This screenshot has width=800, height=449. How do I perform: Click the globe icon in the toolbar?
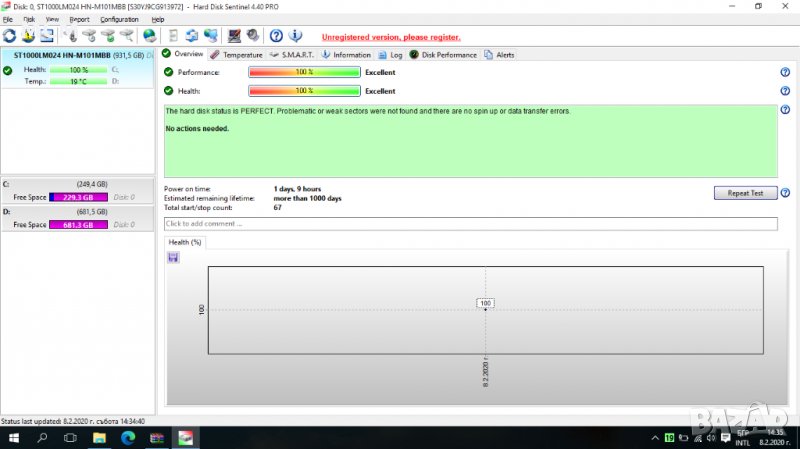click(x=149, y=36)
